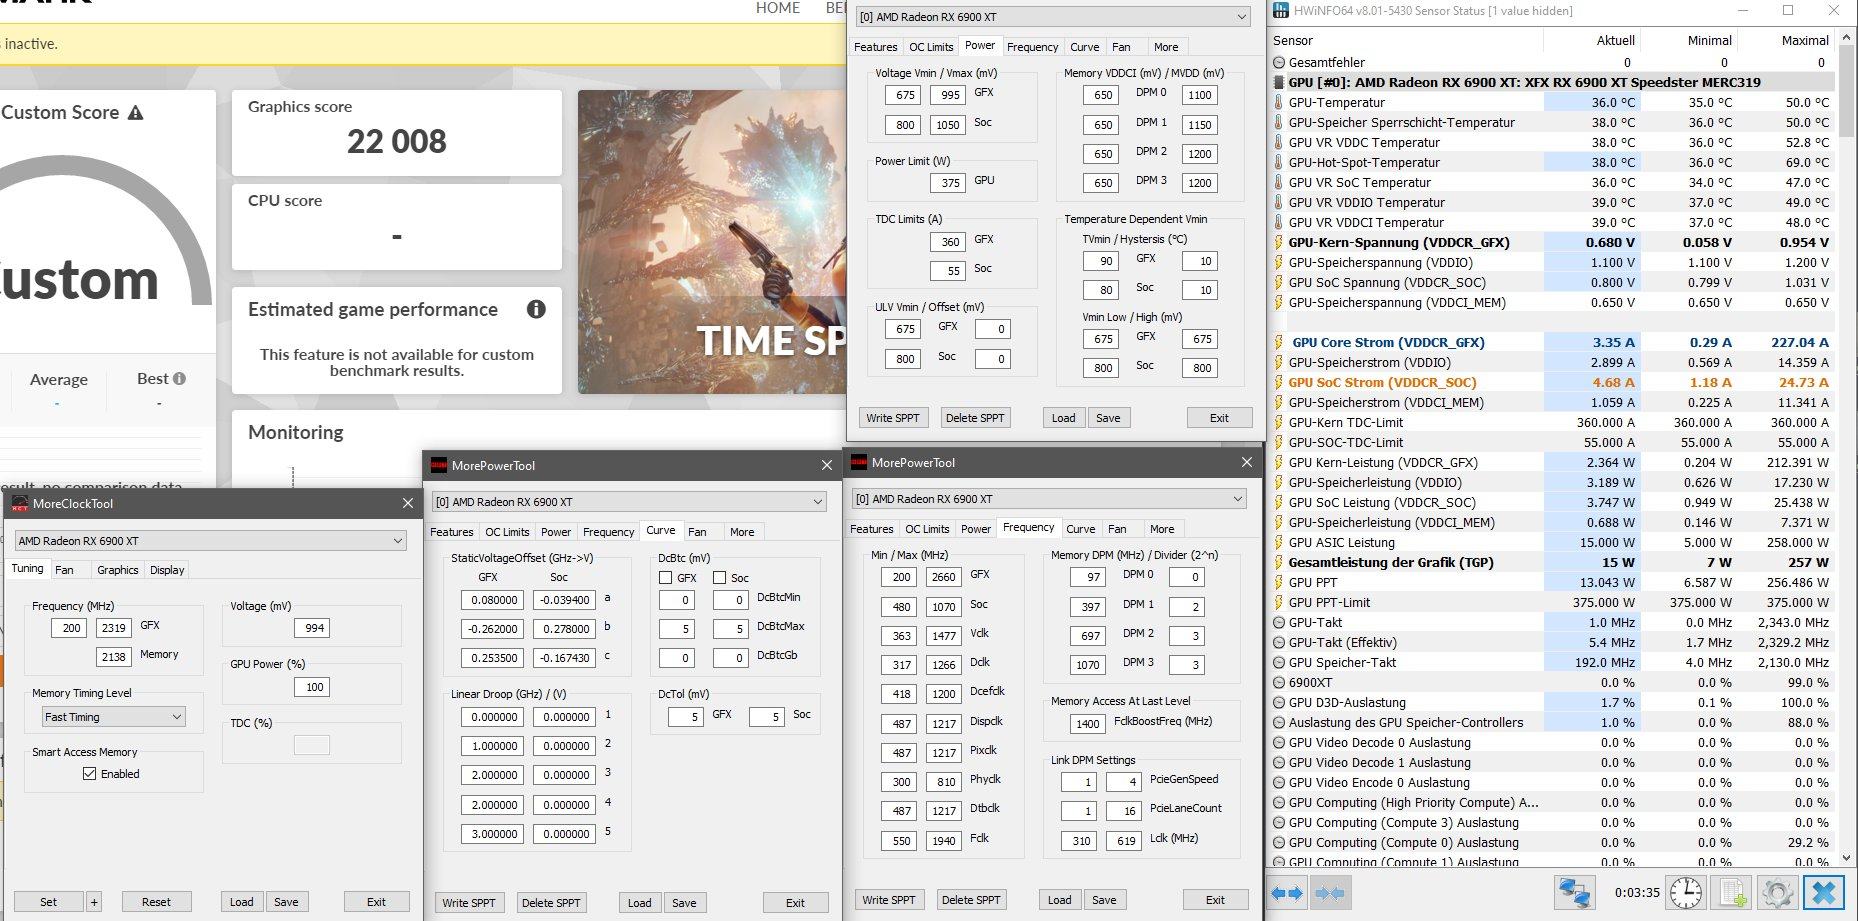
Task: Reset HWiNFO min/max values with the clock icon
Action: click(x=1686, y=893)
